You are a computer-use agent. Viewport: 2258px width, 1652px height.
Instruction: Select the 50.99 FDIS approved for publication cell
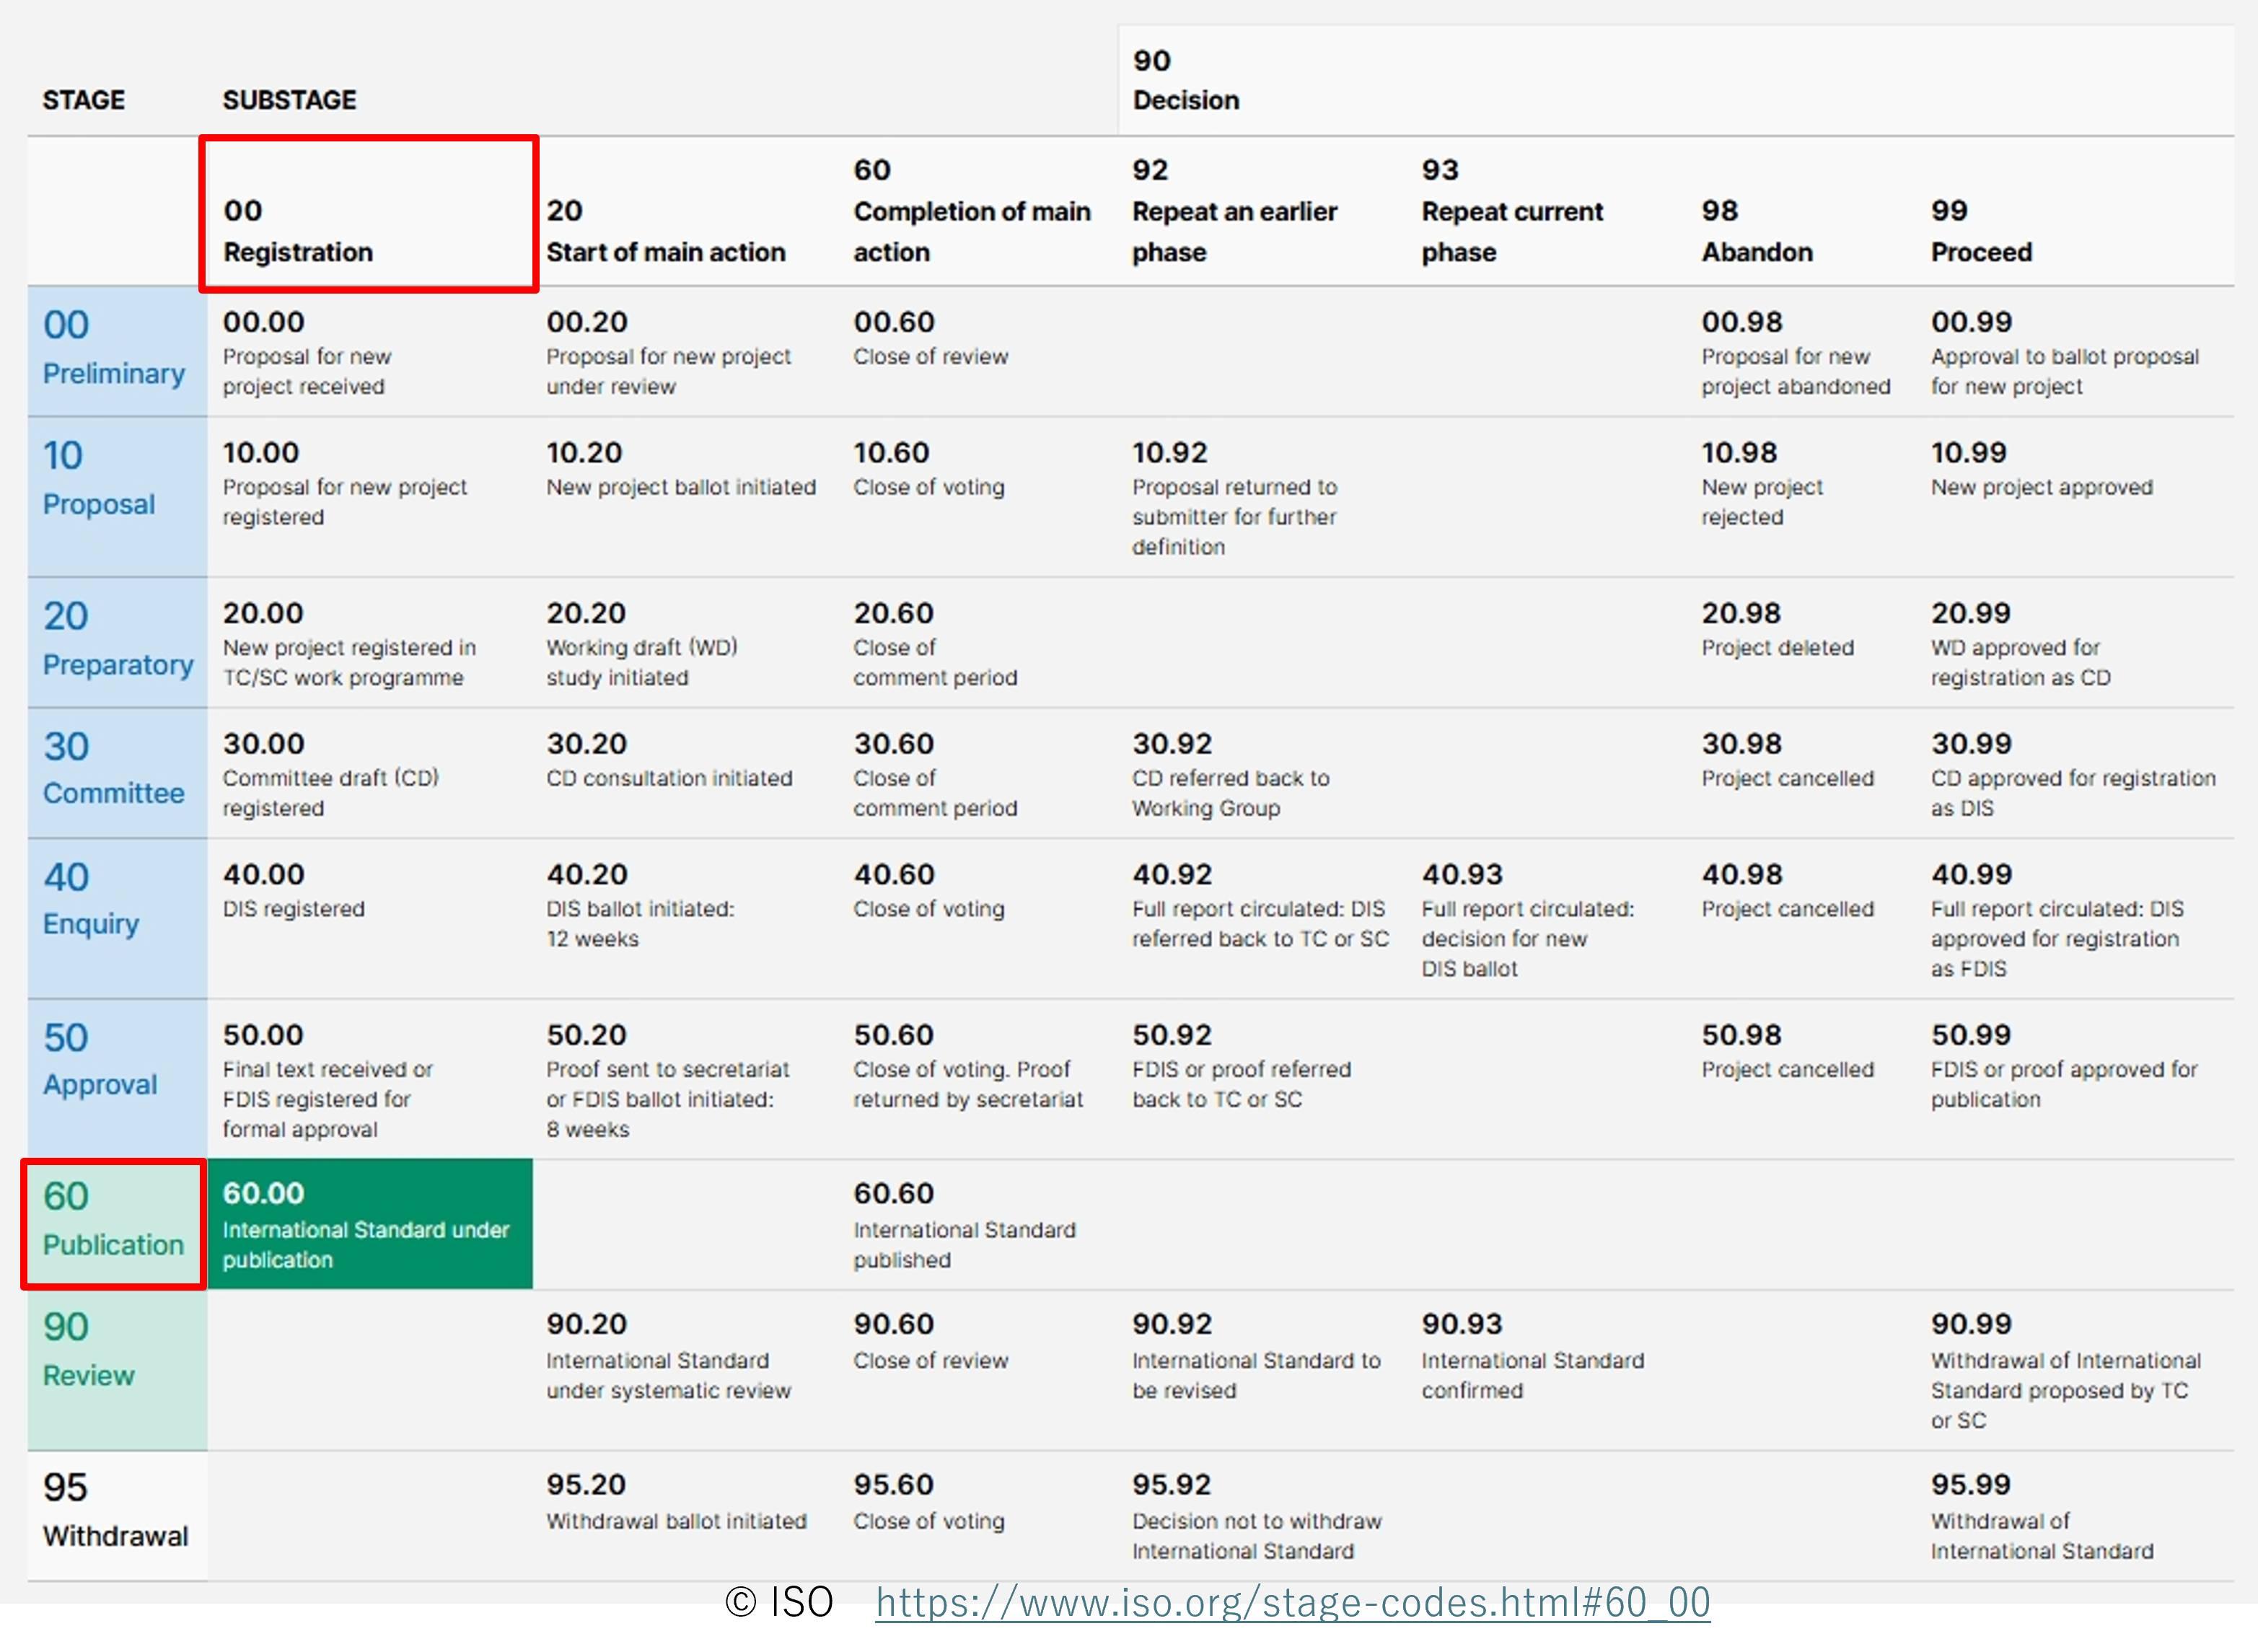(x=2063, y=1066)
